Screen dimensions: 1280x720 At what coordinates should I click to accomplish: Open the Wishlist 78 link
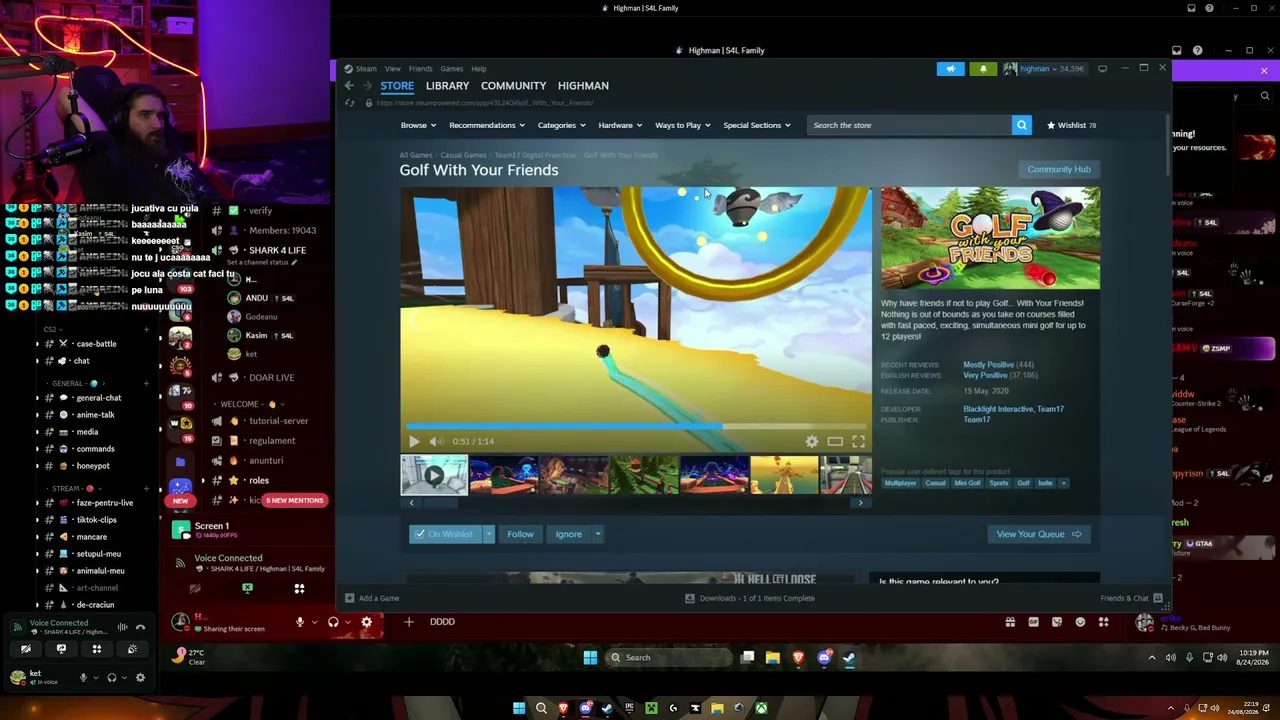1071,125
